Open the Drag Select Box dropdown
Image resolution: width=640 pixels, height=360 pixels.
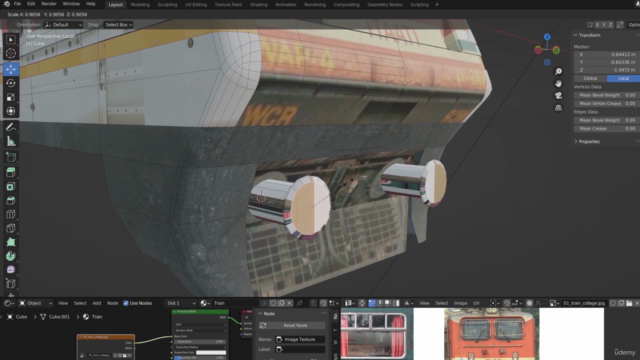click(118, 24)
